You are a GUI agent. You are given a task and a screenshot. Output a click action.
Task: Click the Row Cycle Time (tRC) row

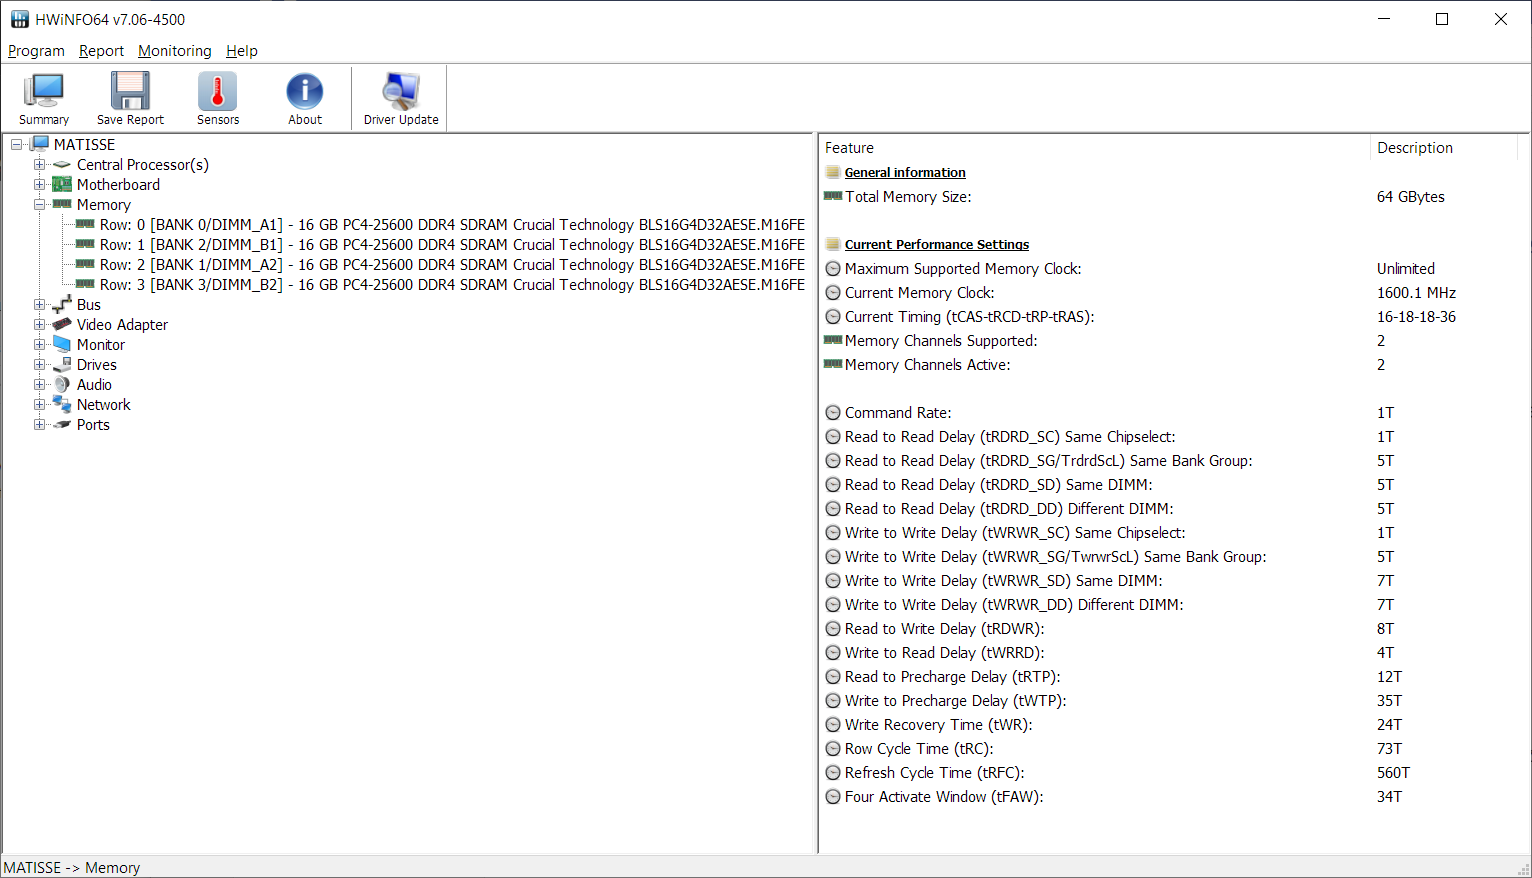(x=1172, y=748)
